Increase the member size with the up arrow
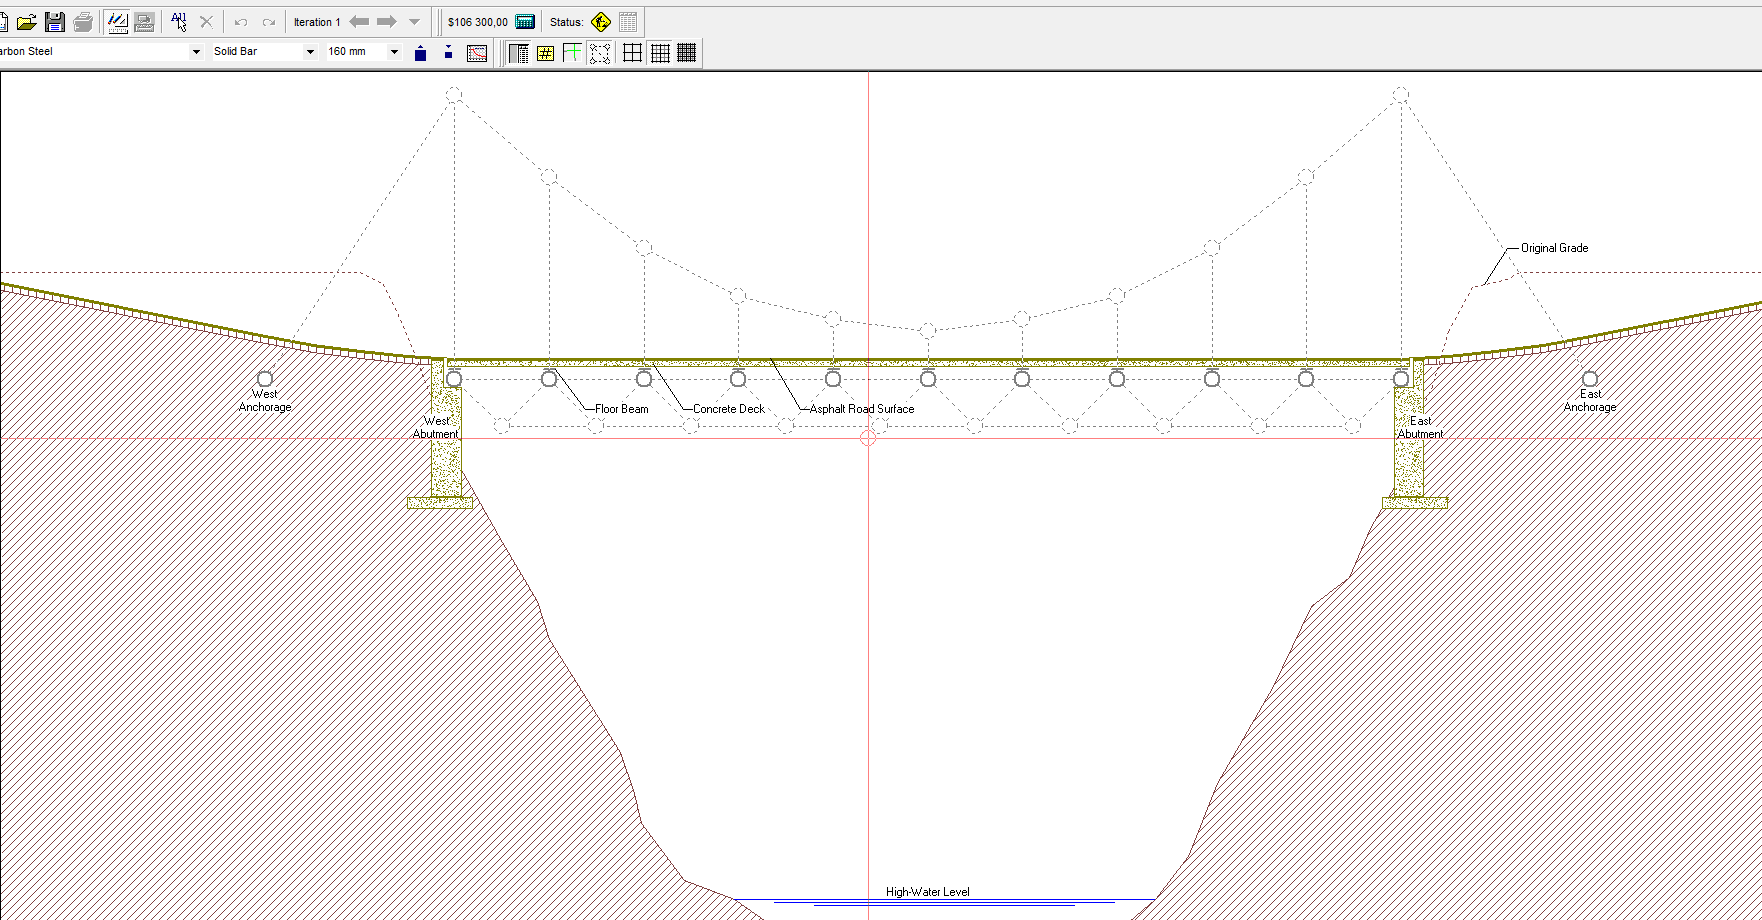This screenshot has height=920, width=1762. 421,53
